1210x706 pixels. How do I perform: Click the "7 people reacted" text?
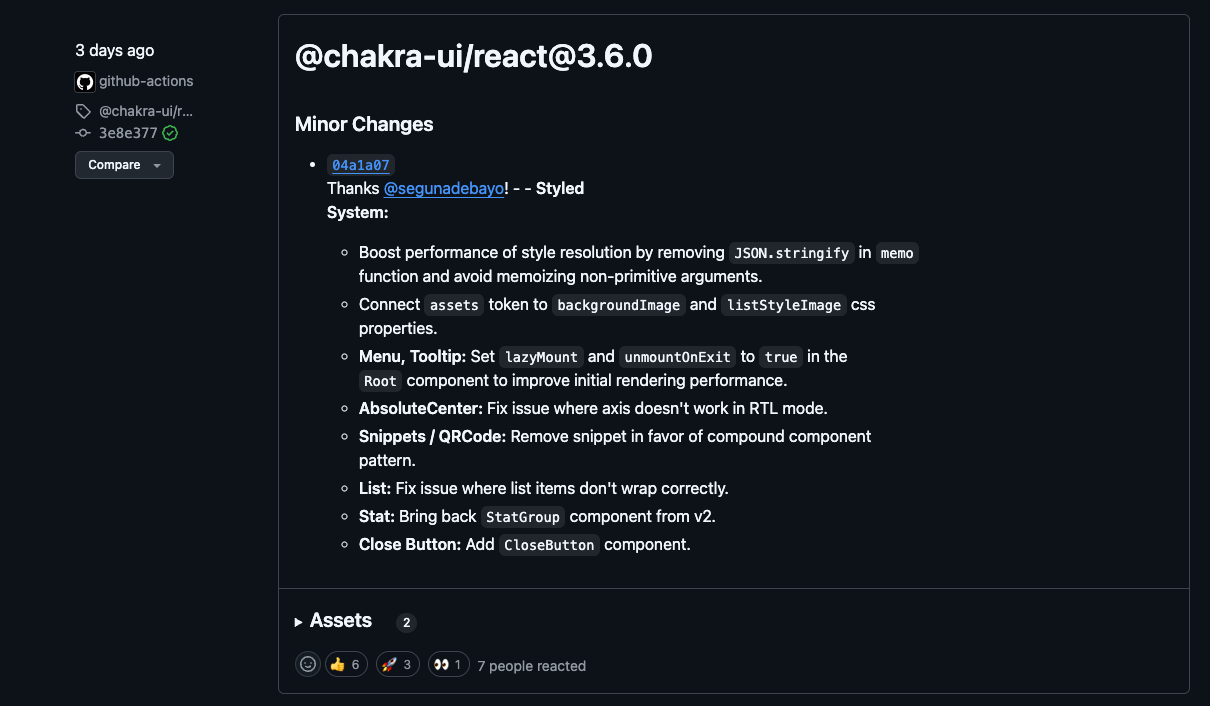tap(531, 666)
